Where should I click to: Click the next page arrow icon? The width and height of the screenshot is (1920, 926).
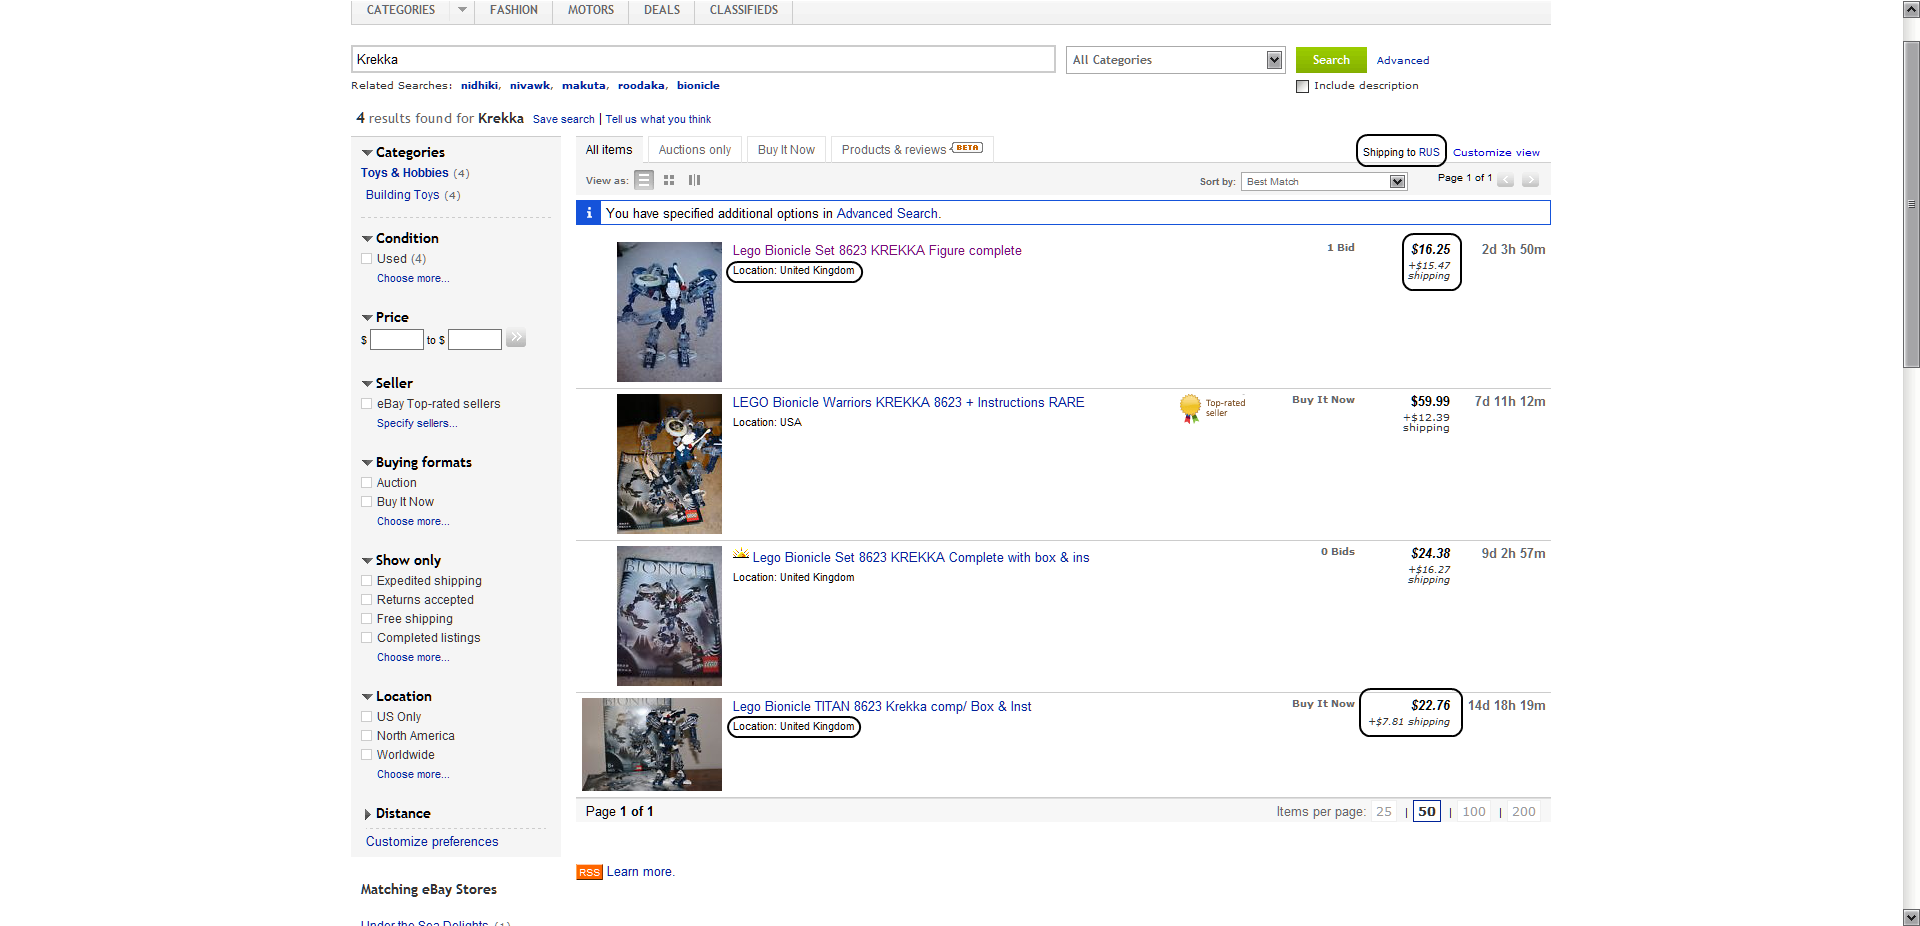click(x=1530, y=180)
